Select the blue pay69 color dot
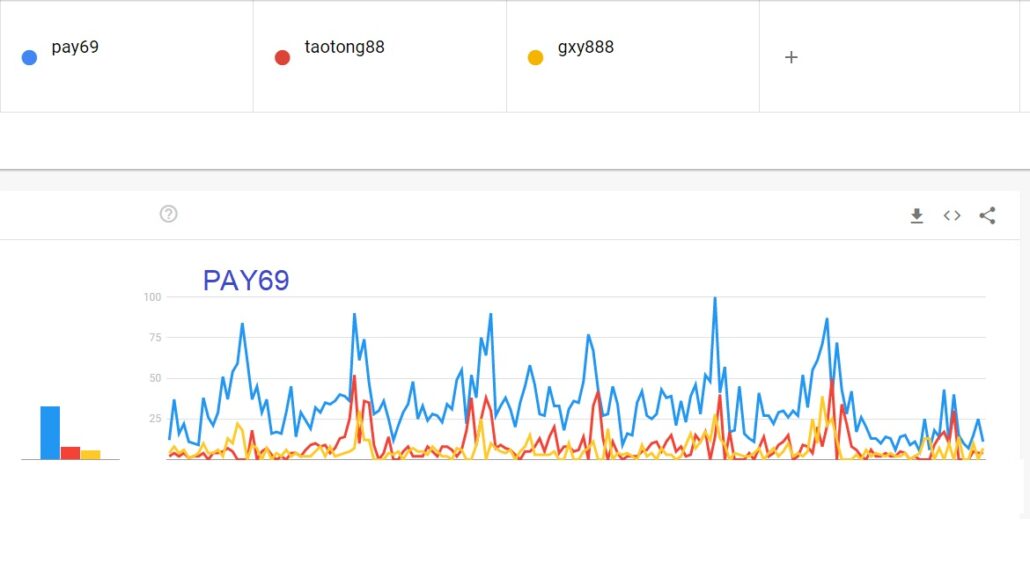 coord(29,58)
